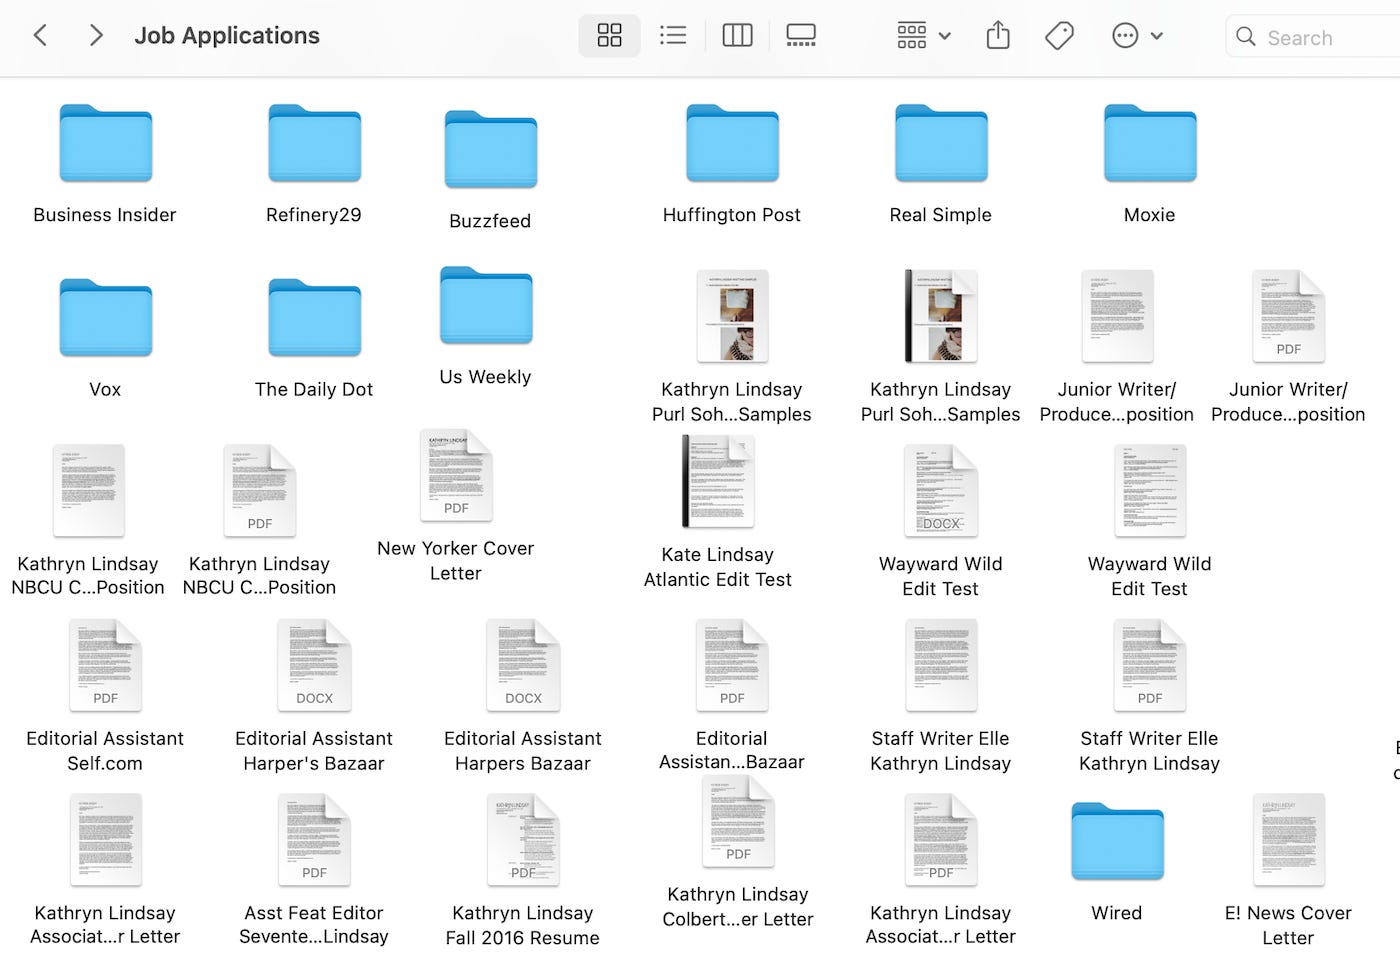Select Kathryn Lindsay Colbert...er Letter PDF
Screen dimensions: 1400x960
pyautogui.click(x=738, y=821)
